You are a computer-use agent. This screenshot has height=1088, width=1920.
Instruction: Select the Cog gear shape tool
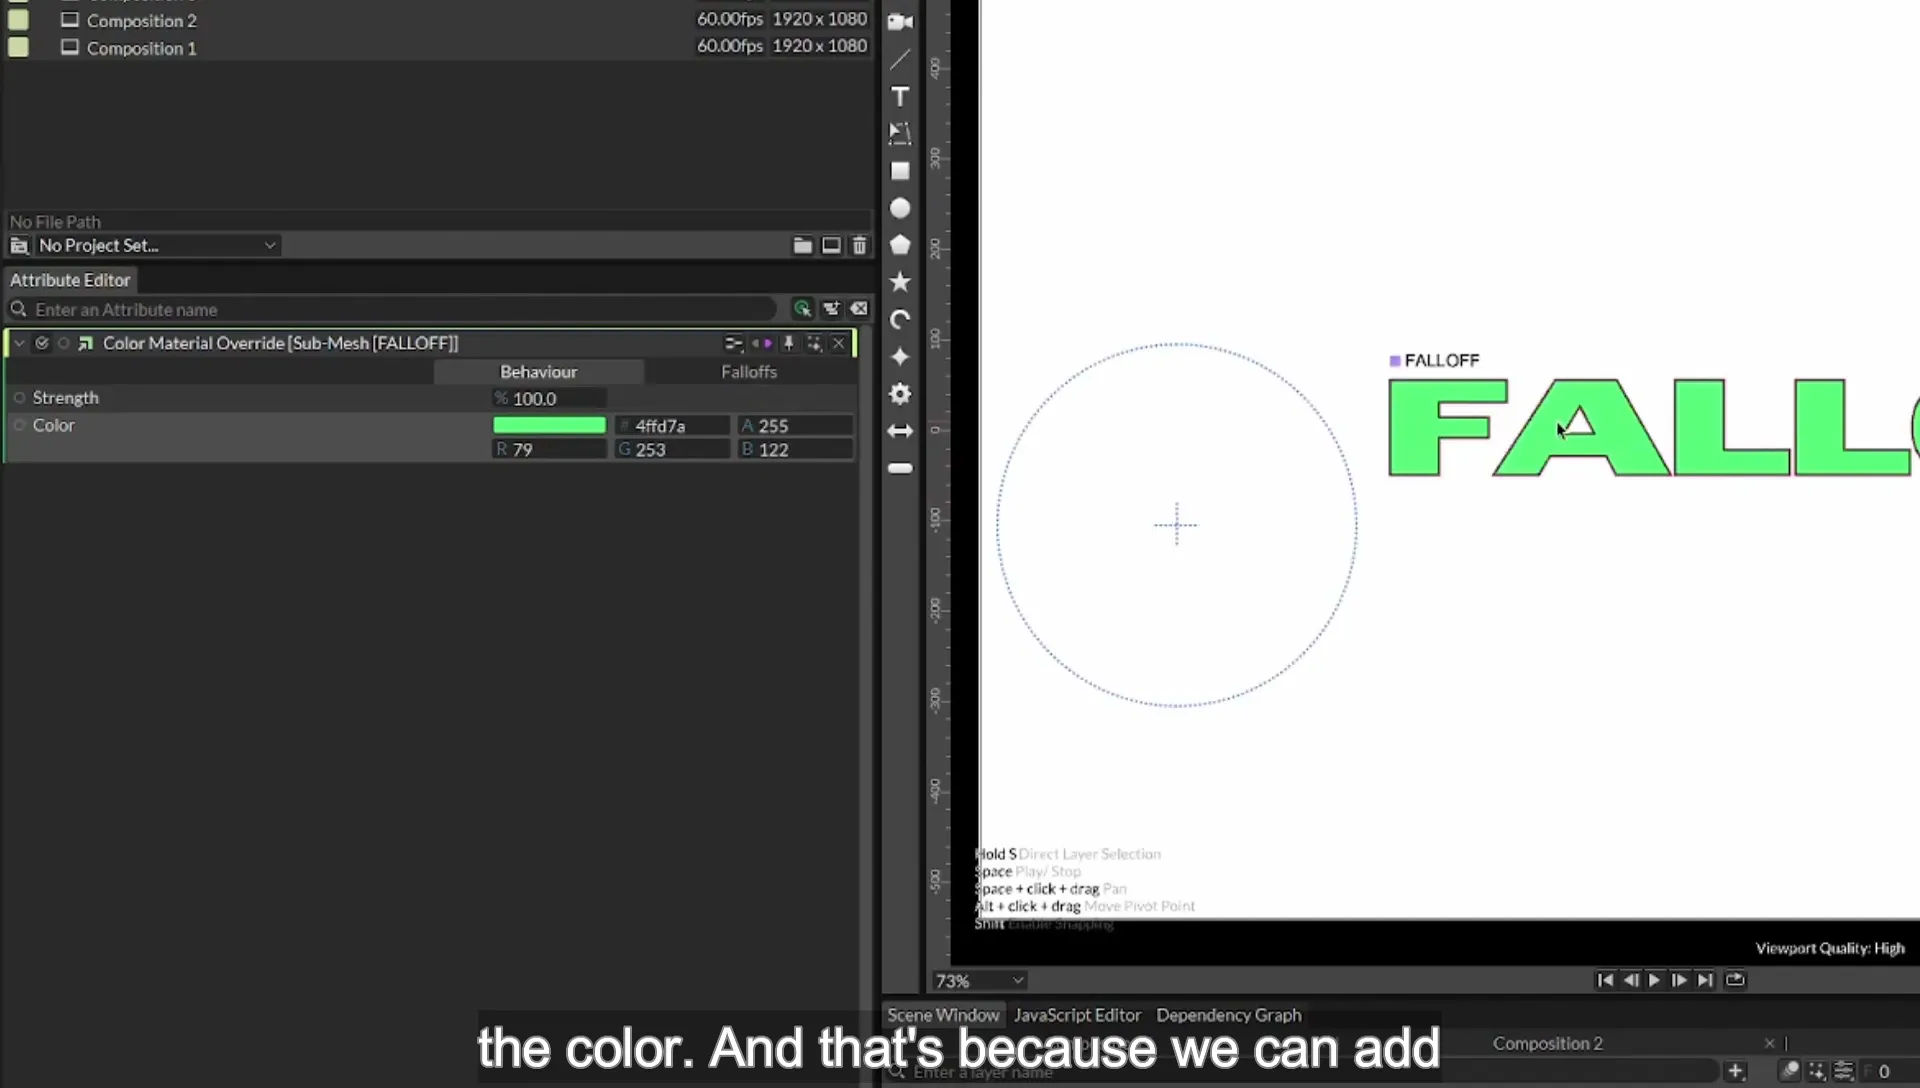[x=900, y=394]
